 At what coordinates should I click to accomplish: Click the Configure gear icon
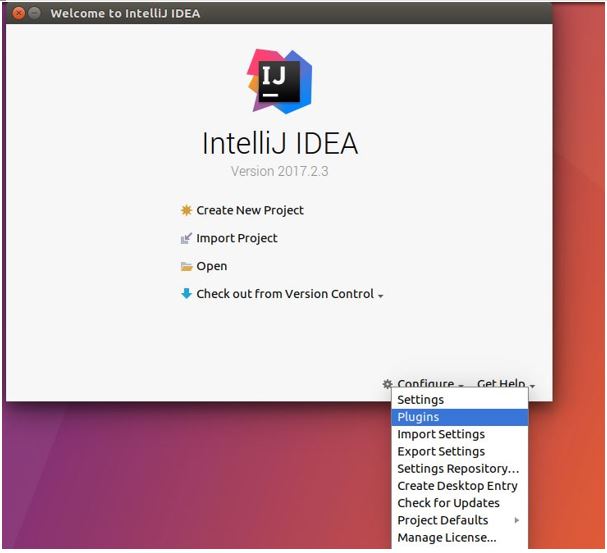tap(387, 384)
